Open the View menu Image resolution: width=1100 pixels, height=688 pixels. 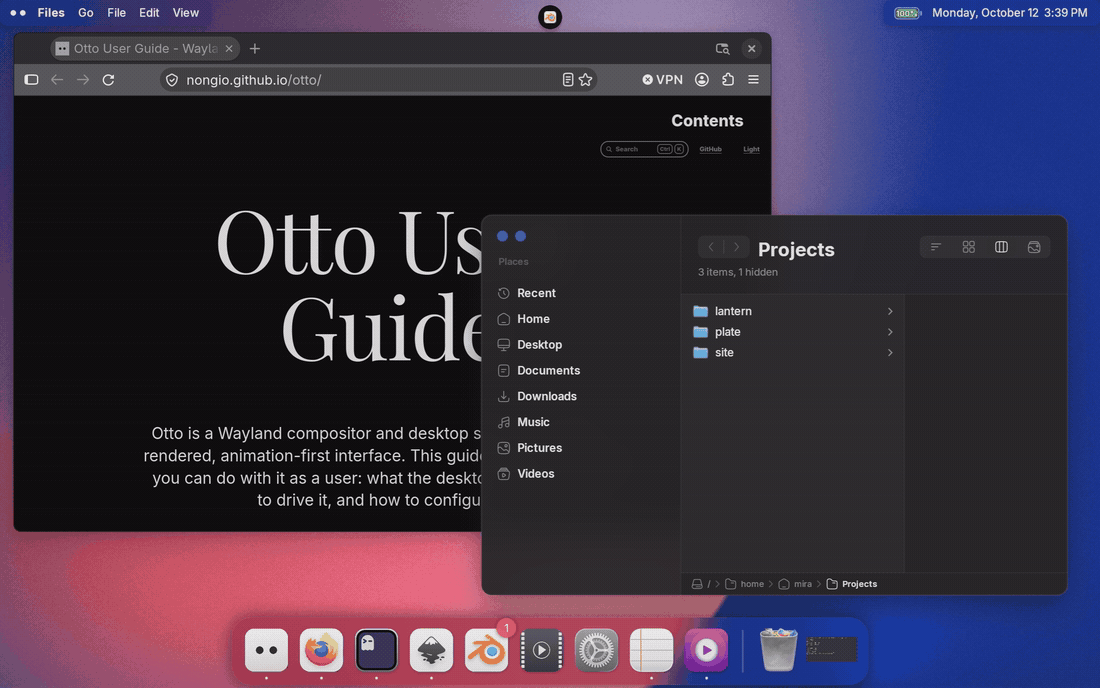pyautogui.click(x=186, y=13)
